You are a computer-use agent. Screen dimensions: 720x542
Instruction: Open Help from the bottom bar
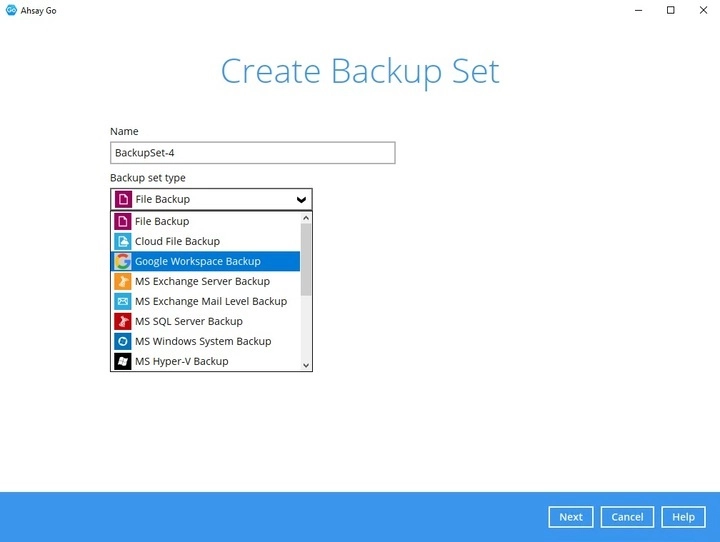click(x=683, y=517)
